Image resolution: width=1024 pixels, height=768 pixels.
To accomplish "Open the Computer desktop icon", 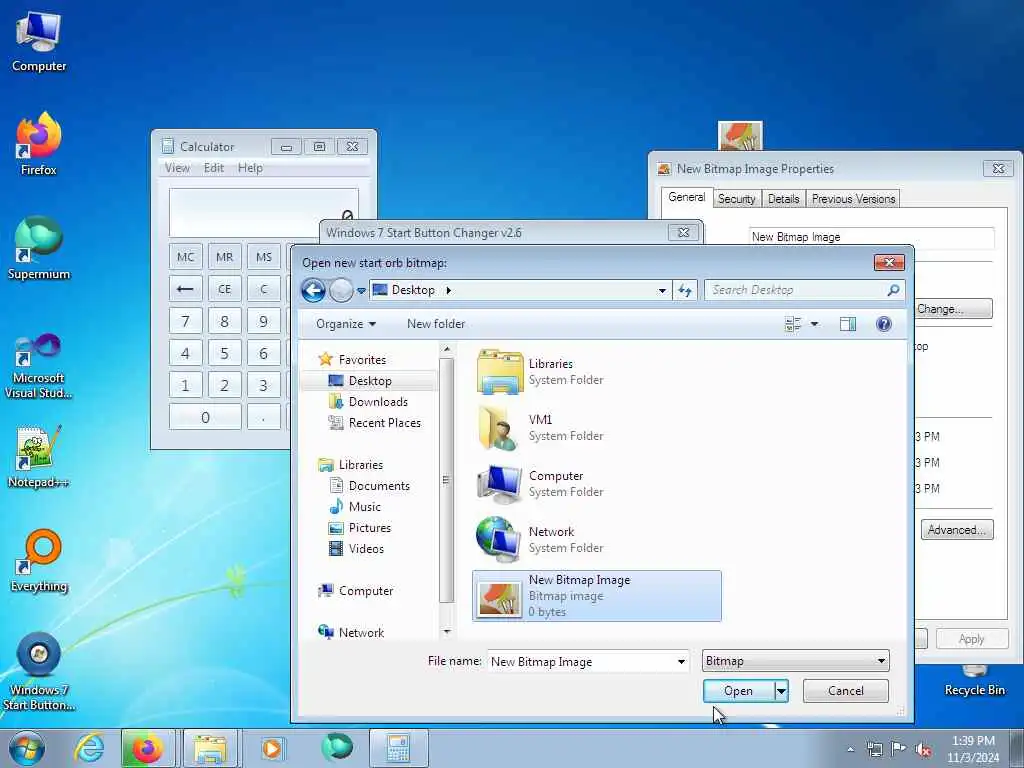I will pos(39,42).
